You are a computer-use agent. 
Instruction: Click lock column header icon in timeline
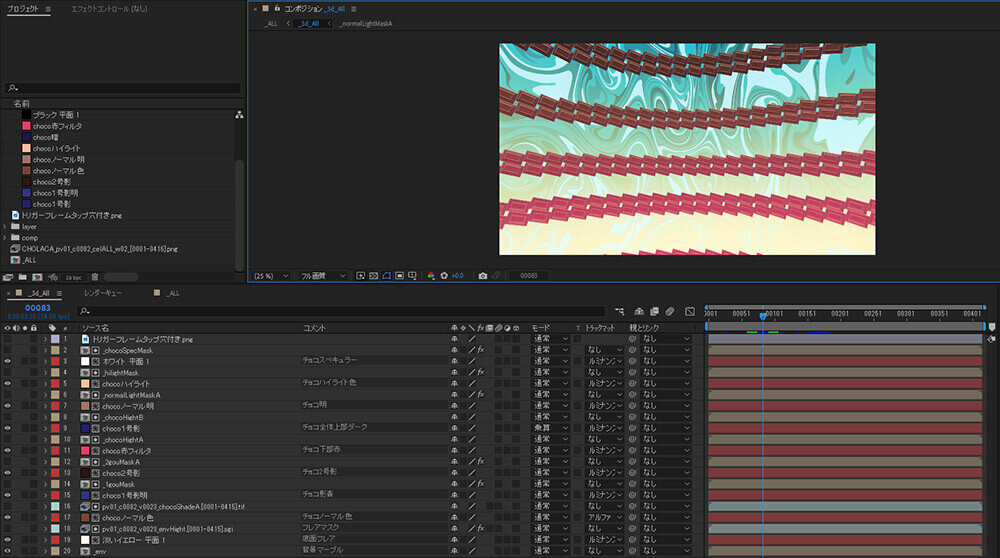(x=34, y=328)
